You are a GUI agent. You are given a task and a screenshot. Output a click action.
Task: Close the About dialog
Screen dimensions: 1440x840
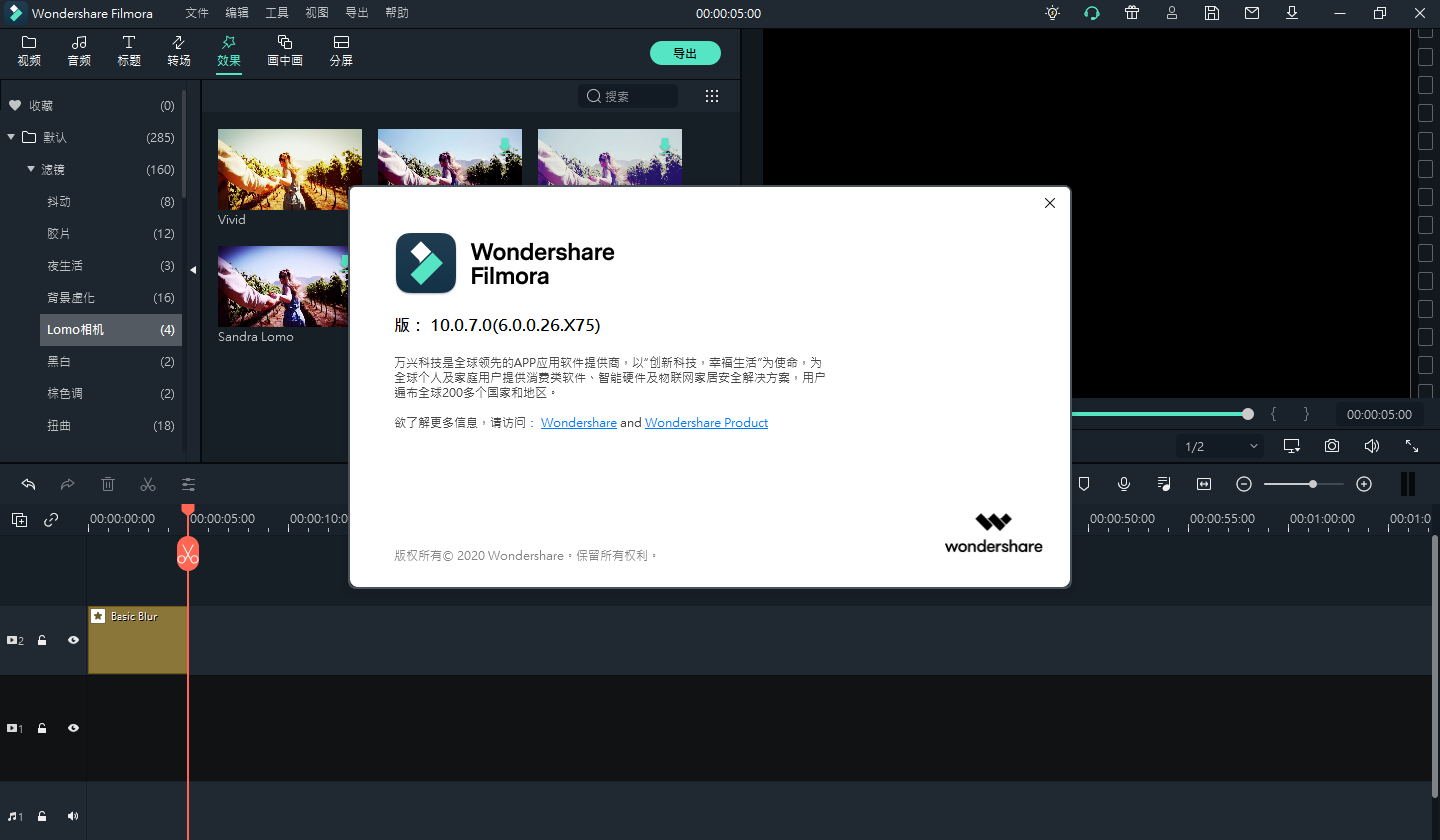[x=1050, y=203]
